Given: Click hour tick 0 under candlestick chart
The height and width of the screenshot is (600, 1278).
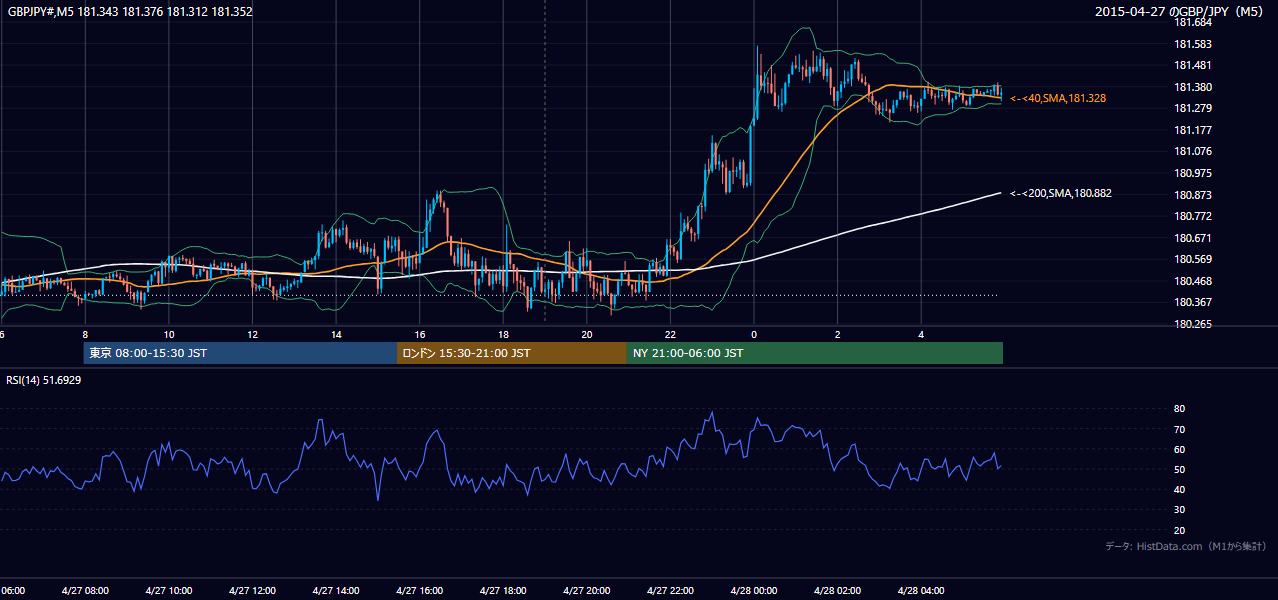Looking at the screenshot, I should coord(754,334).
